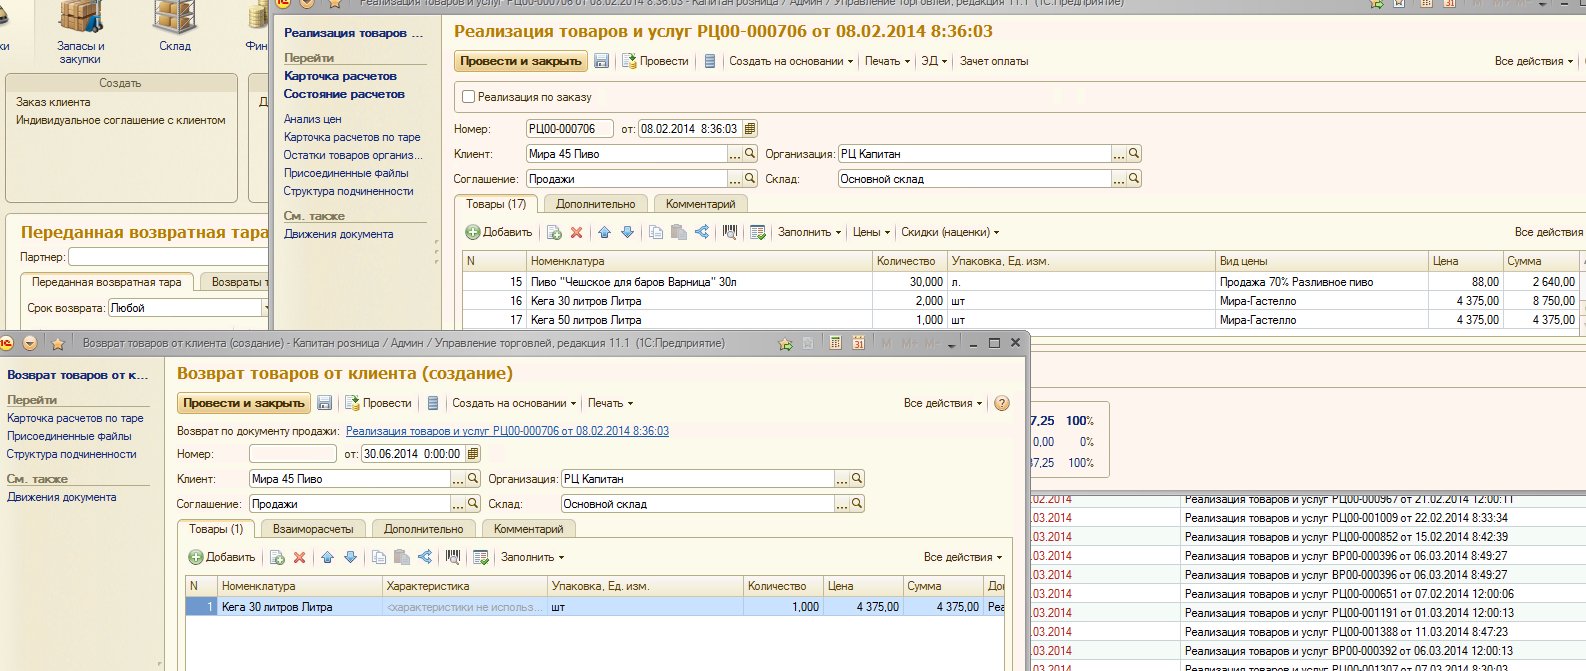Move row down in return goods table
The width and height of the screenshot is (1586, 671).
[x=350, y=557]
